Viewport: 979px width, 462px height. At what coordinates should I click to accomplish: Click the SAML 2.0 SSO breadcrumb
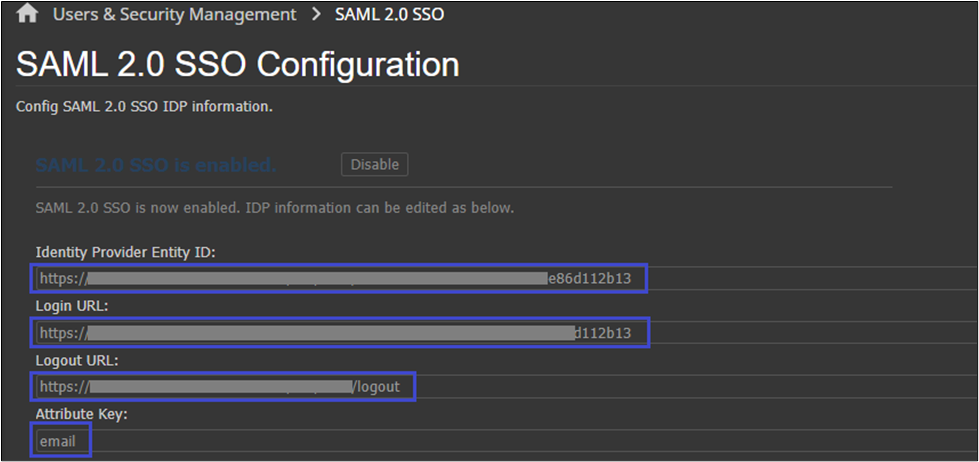(390, 14)
